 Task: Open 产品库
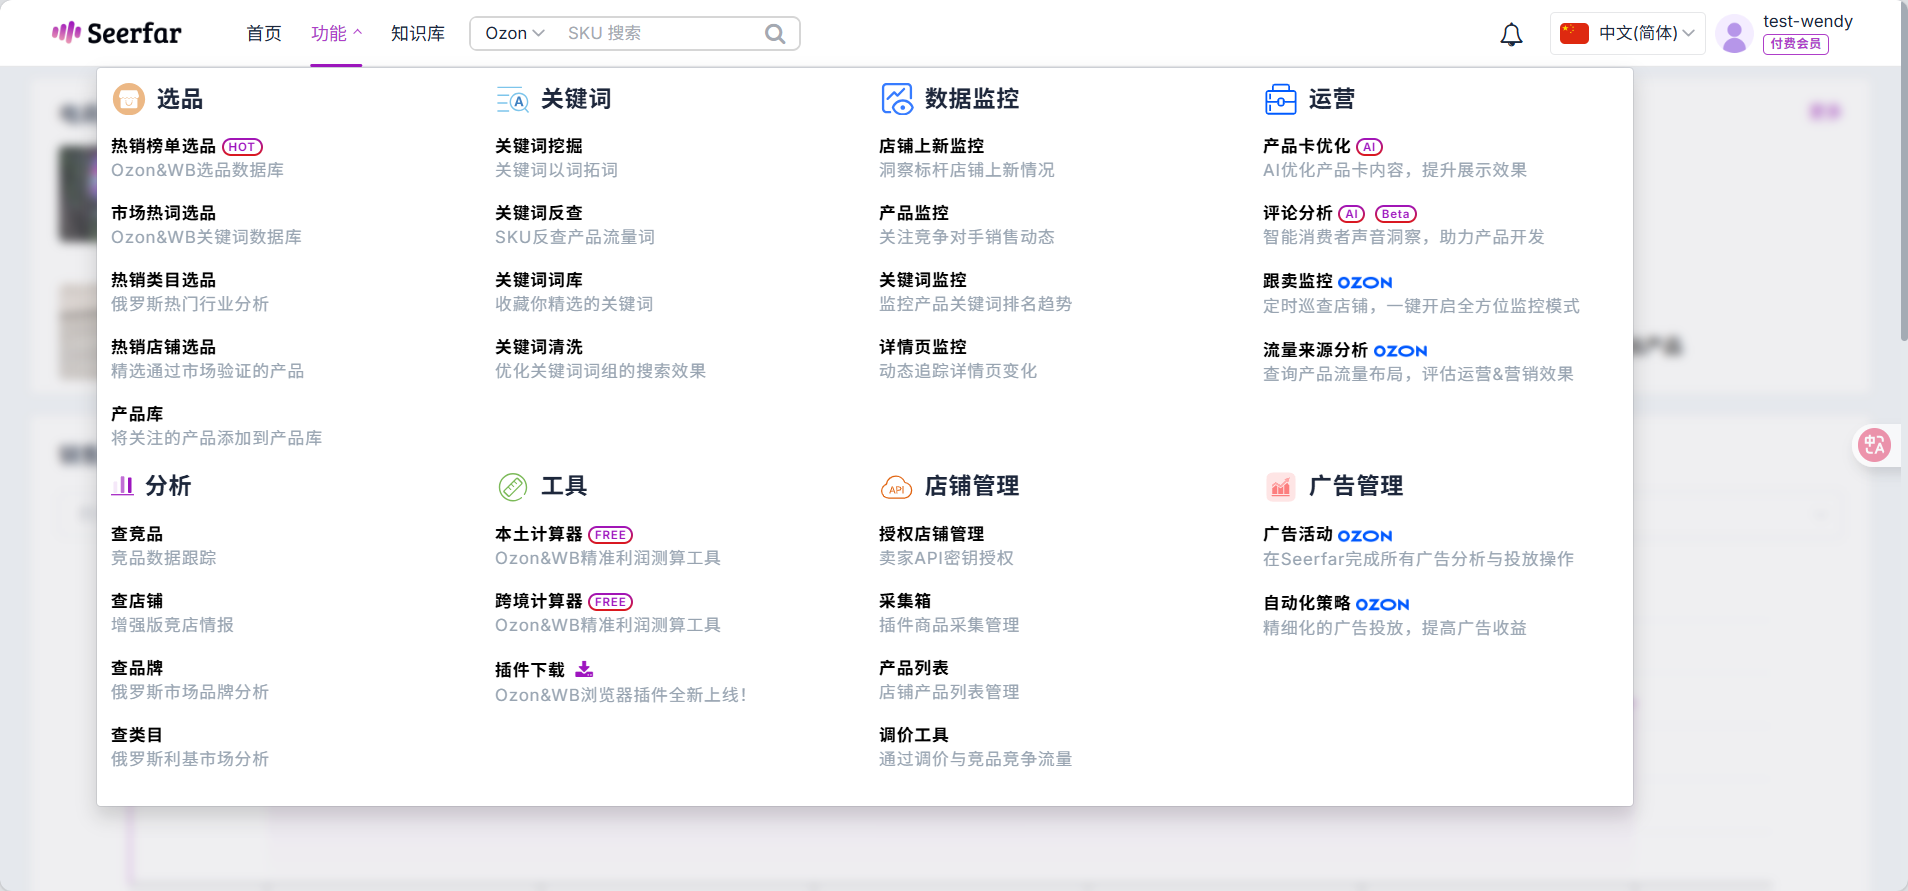tap(137, 414)
